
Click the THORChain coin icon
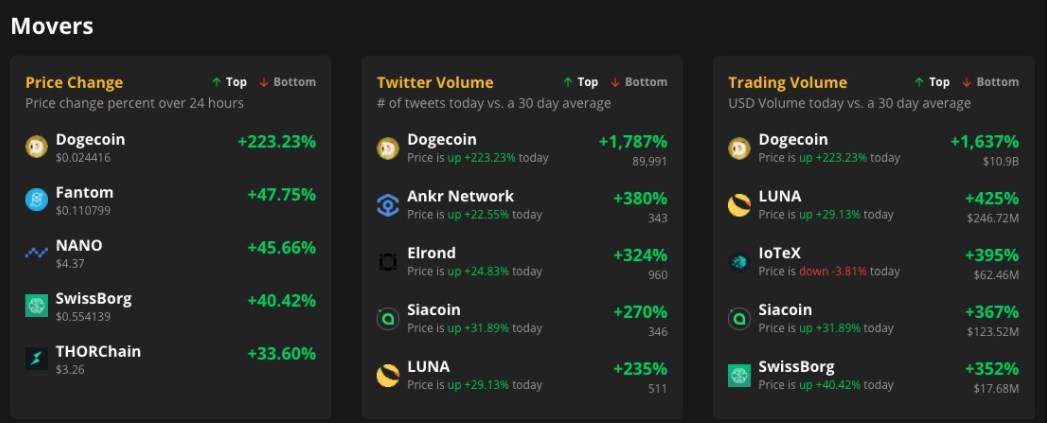[37, 359]
